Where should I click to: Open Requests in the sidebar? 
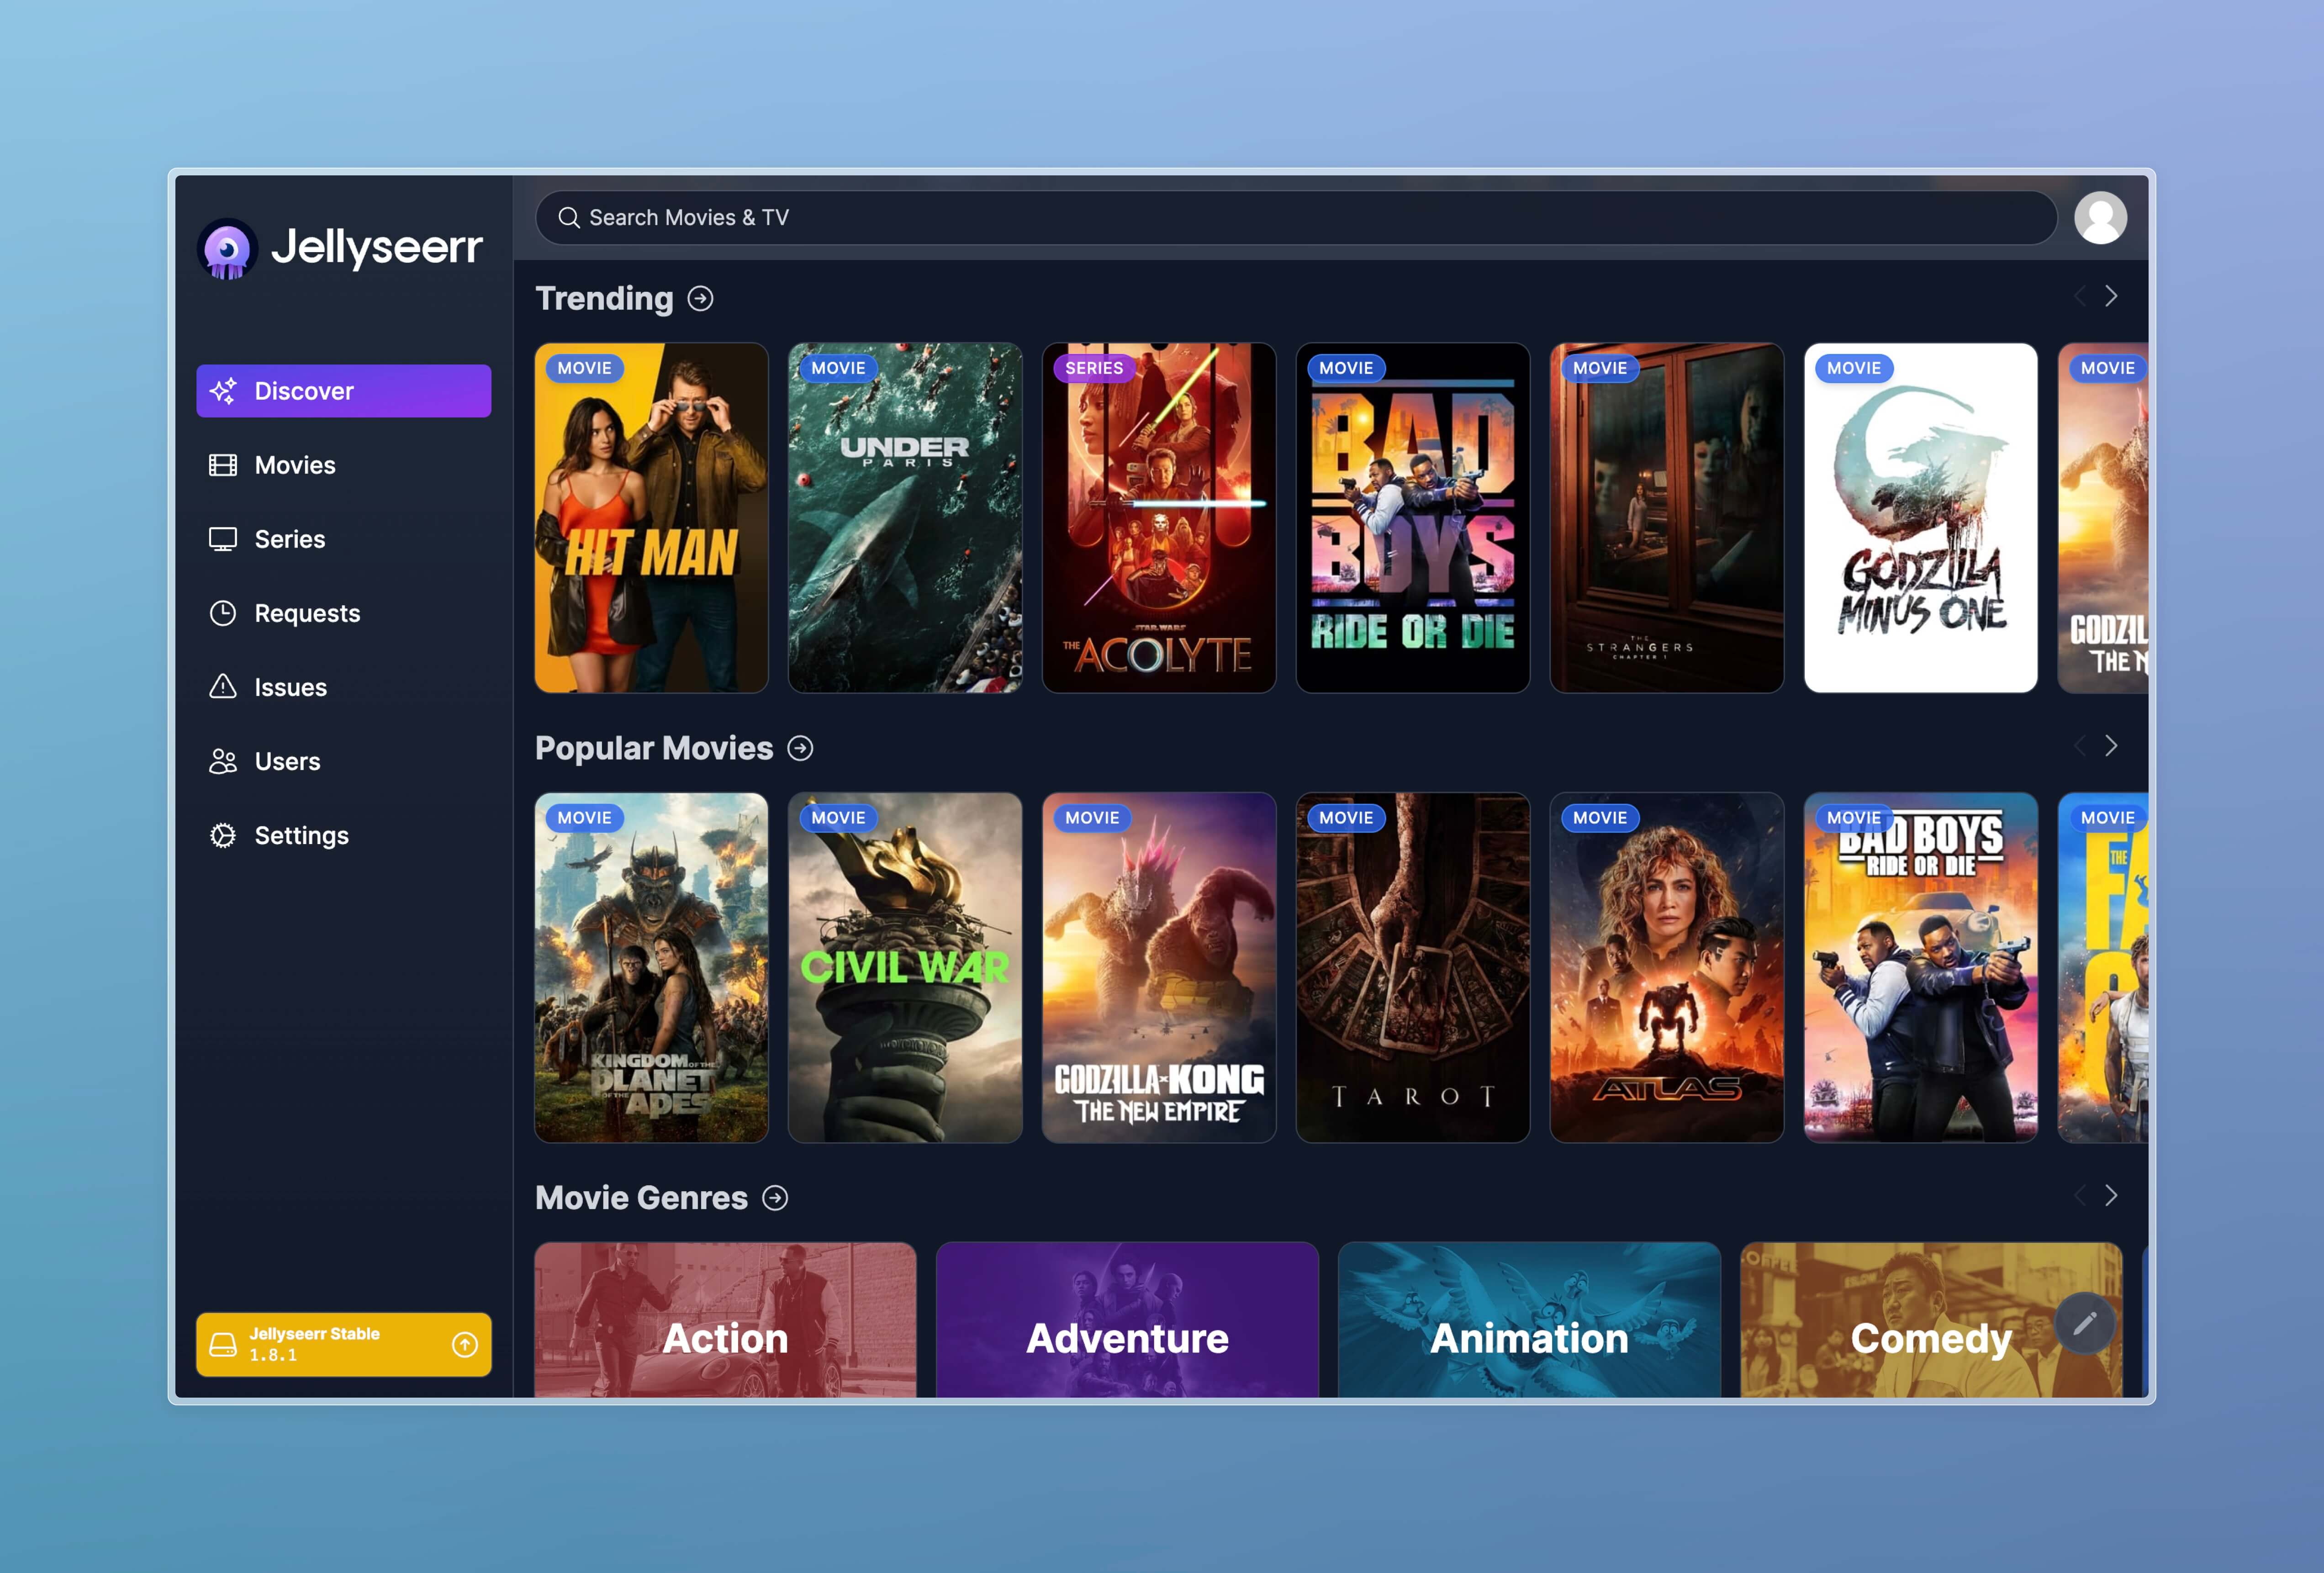344,613
